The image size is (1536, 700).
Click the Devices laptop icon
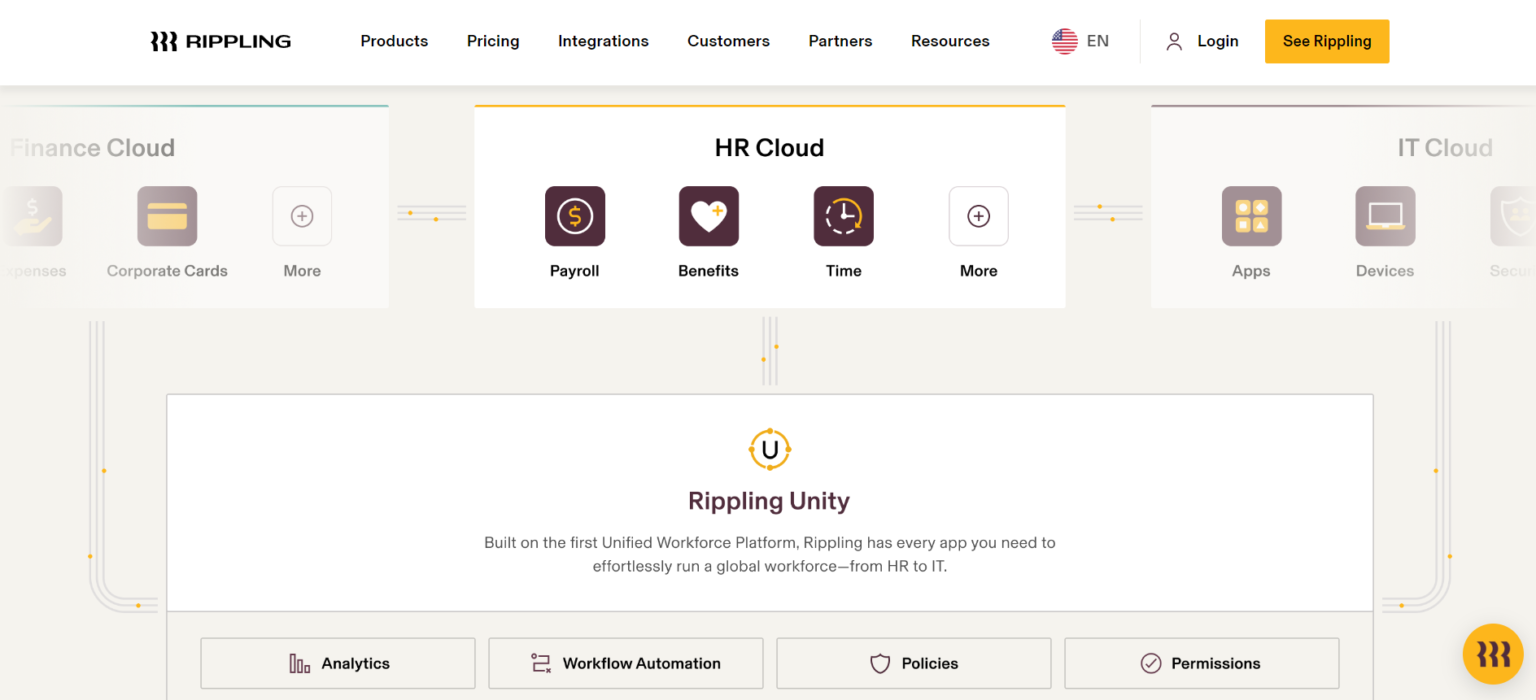[x=1385, y=216]
